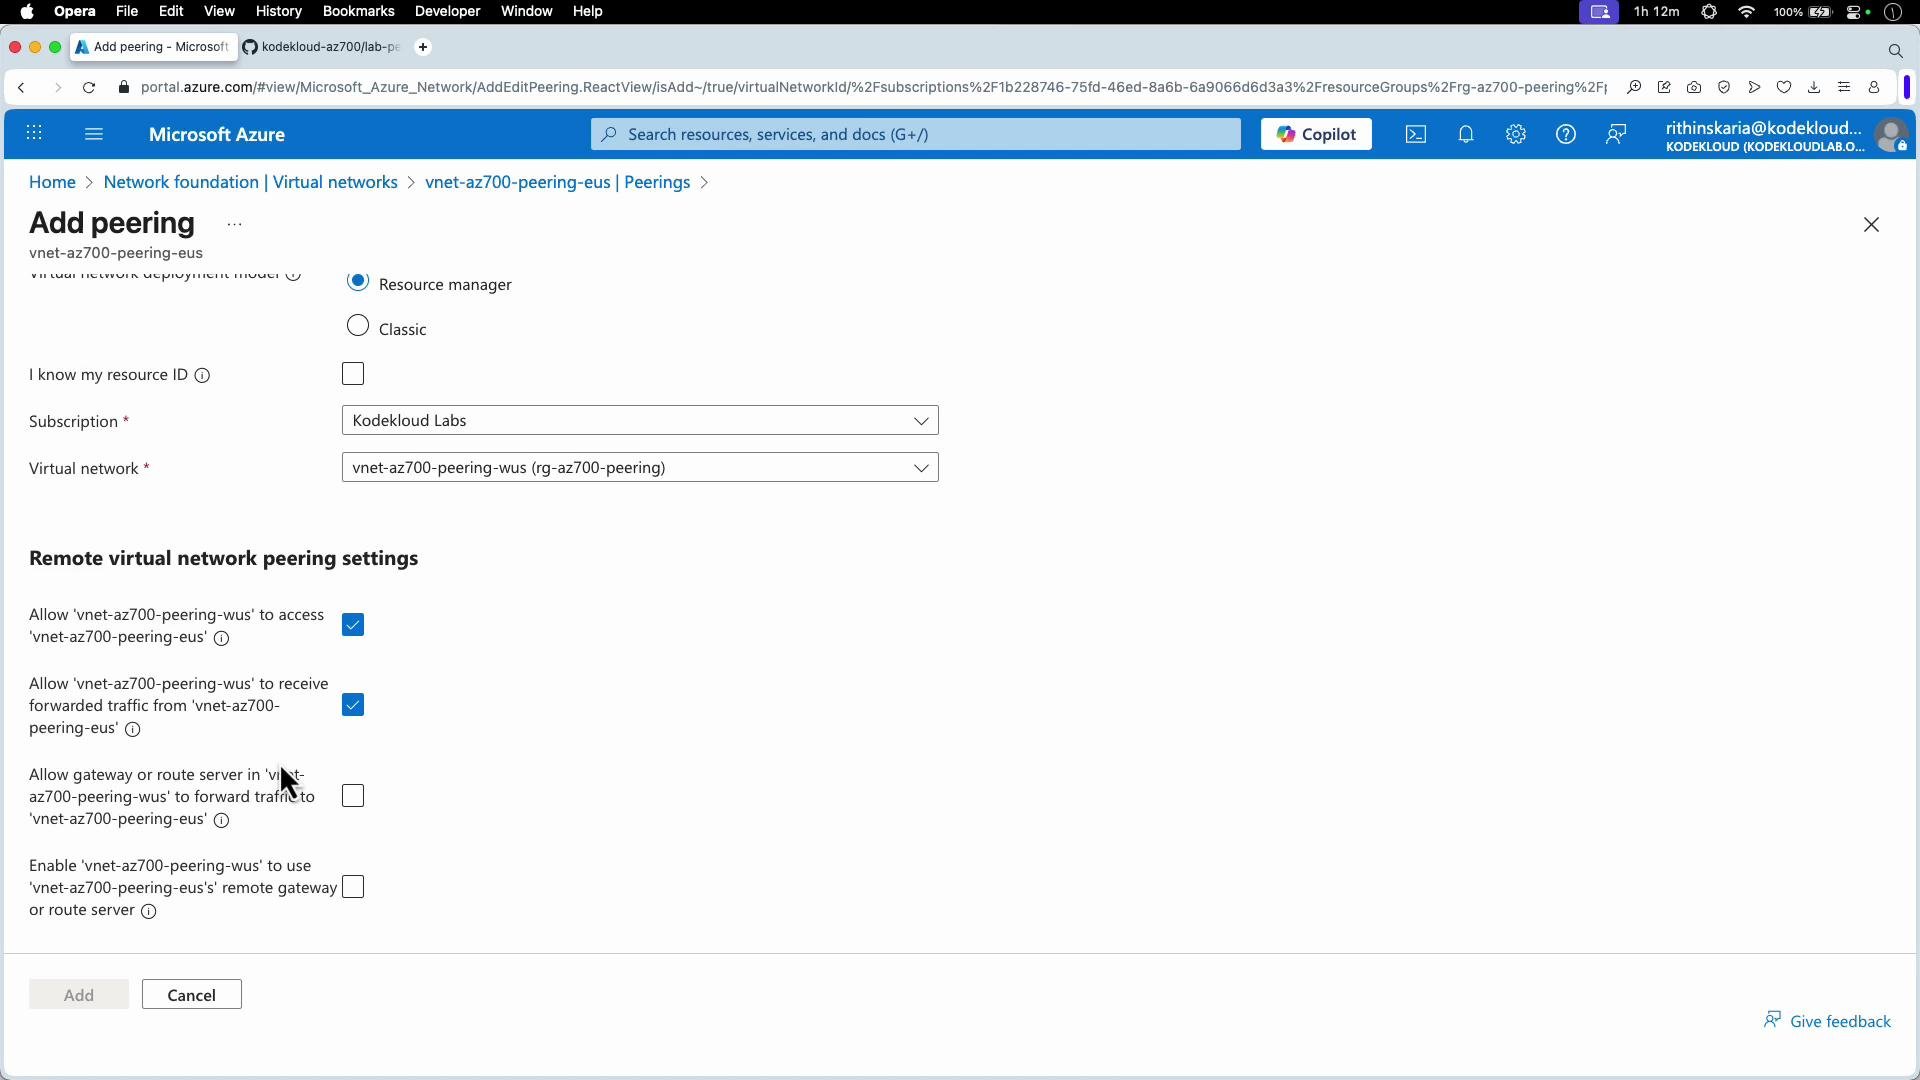Open the ellipsis menu beside Add peering
The width and height of the screenshot is (1920, 1080).
click(235, 225)
